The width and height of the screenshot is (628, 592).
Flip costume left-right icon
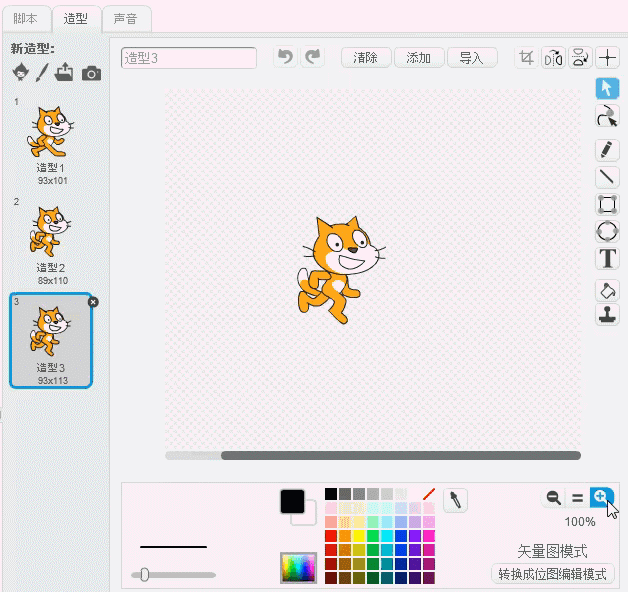point(553,58)
